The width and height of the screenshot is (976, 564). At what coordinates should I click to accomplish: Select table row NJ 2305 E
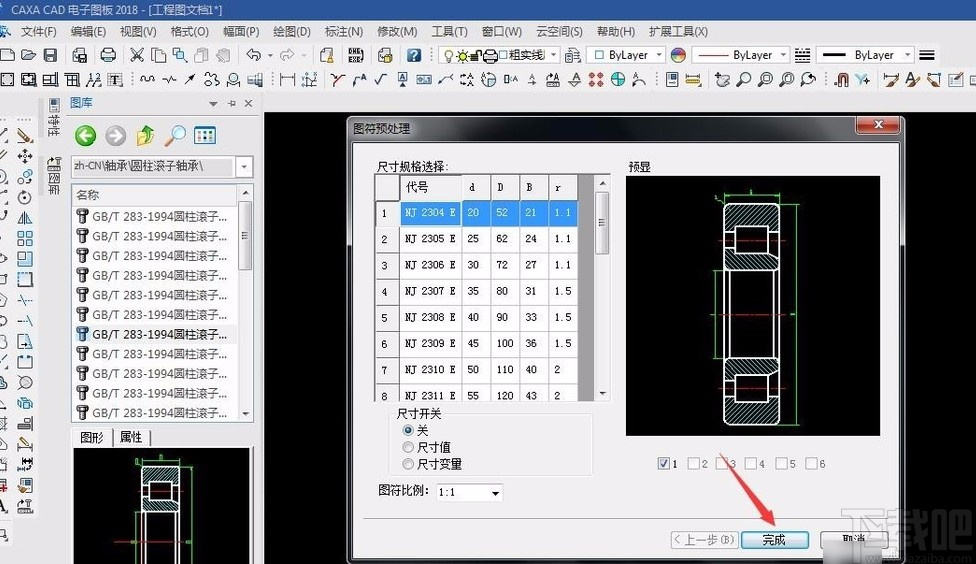click(476, 239)
